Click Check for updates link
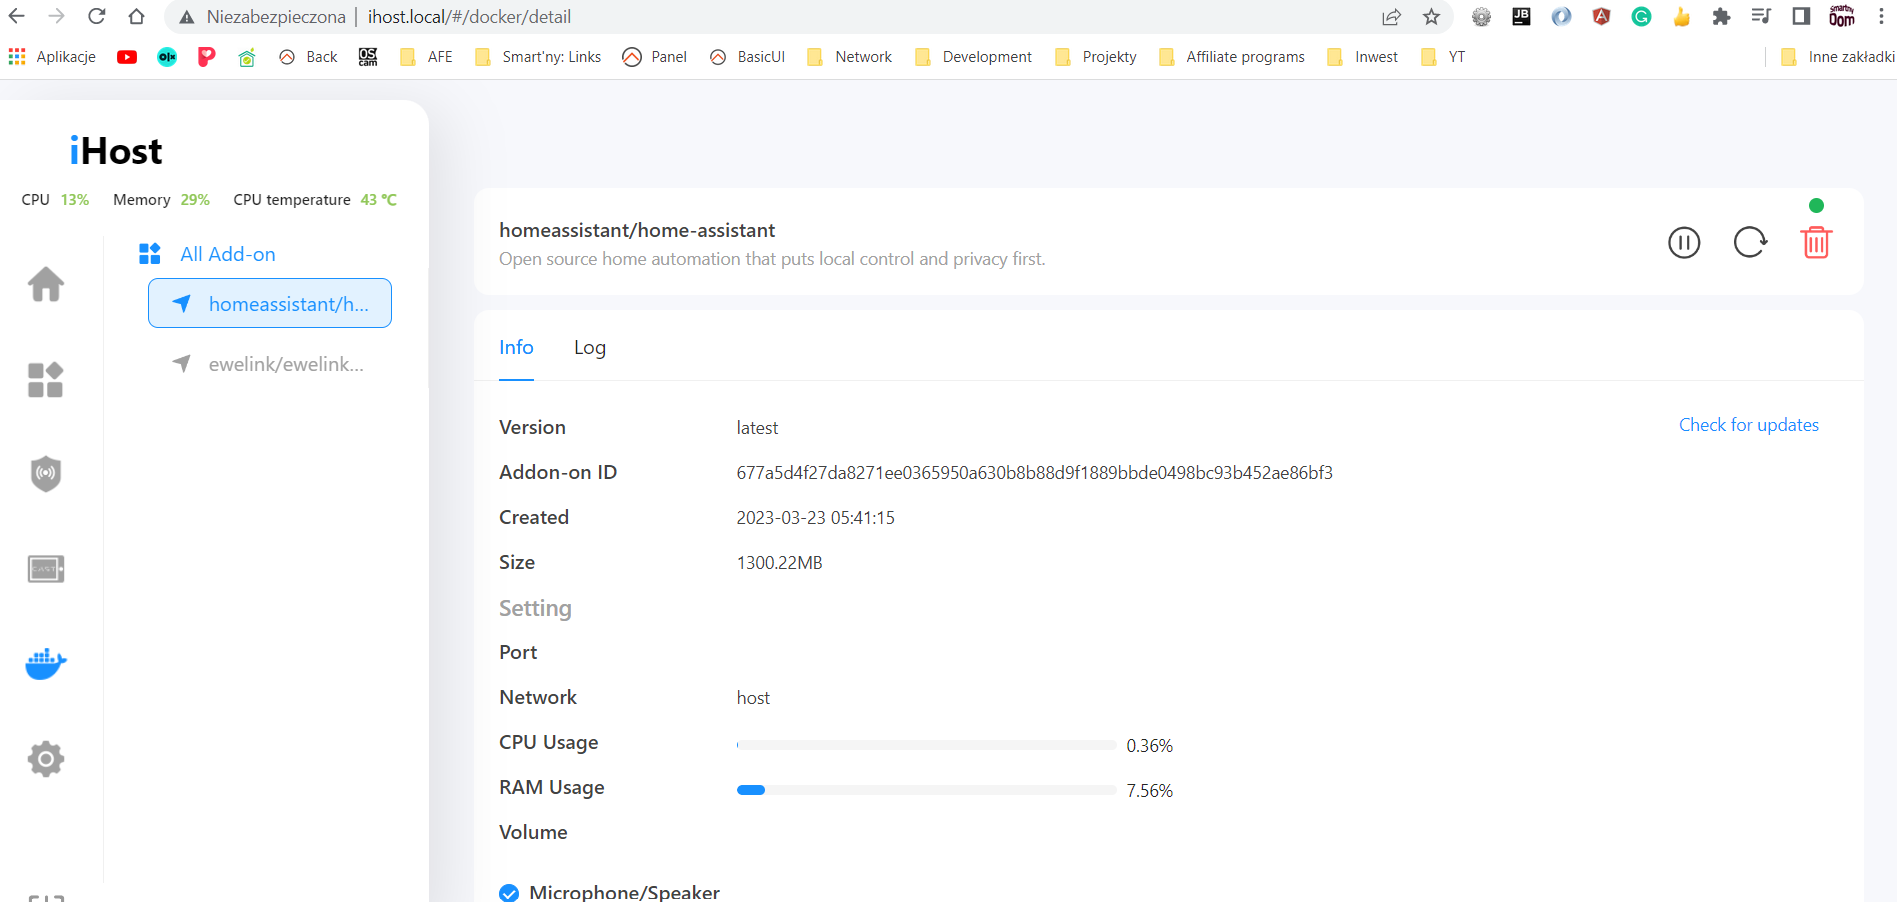 [x=1749, y=425]
